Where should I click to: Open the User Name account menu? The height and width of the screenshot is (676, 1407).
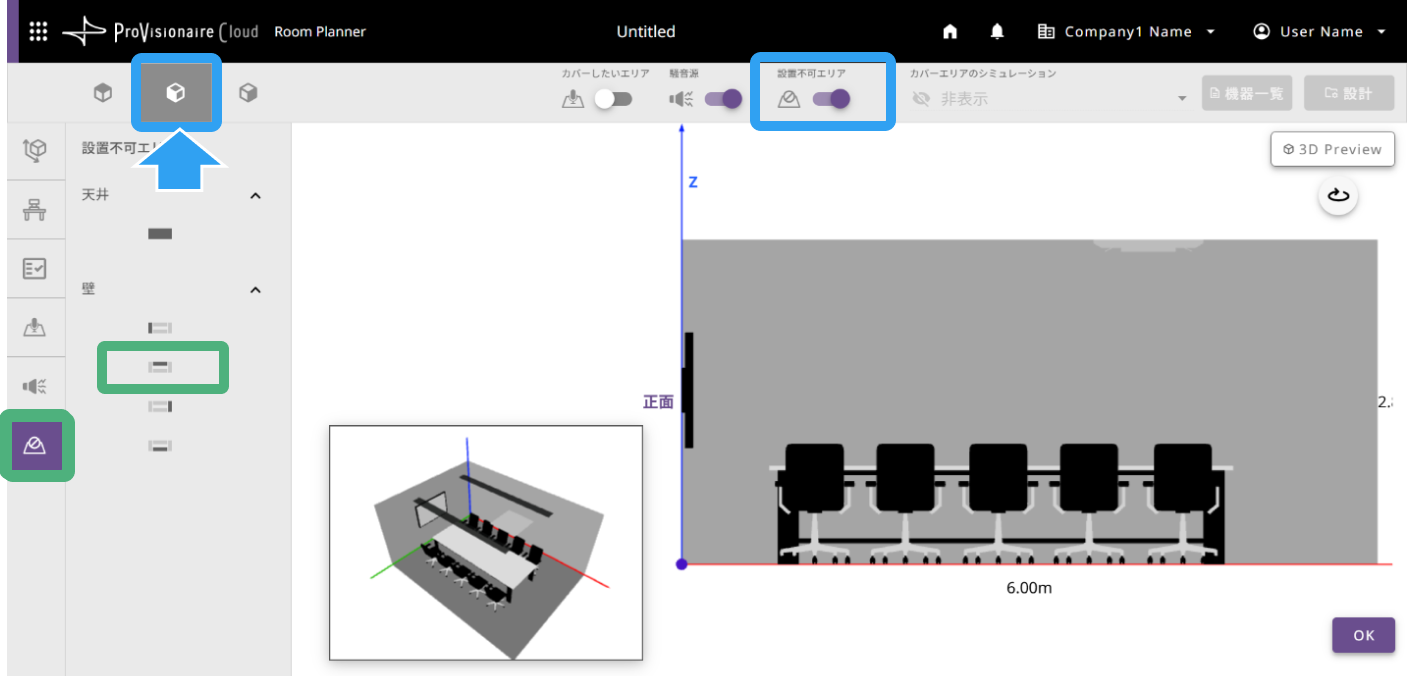point(1320,32)
